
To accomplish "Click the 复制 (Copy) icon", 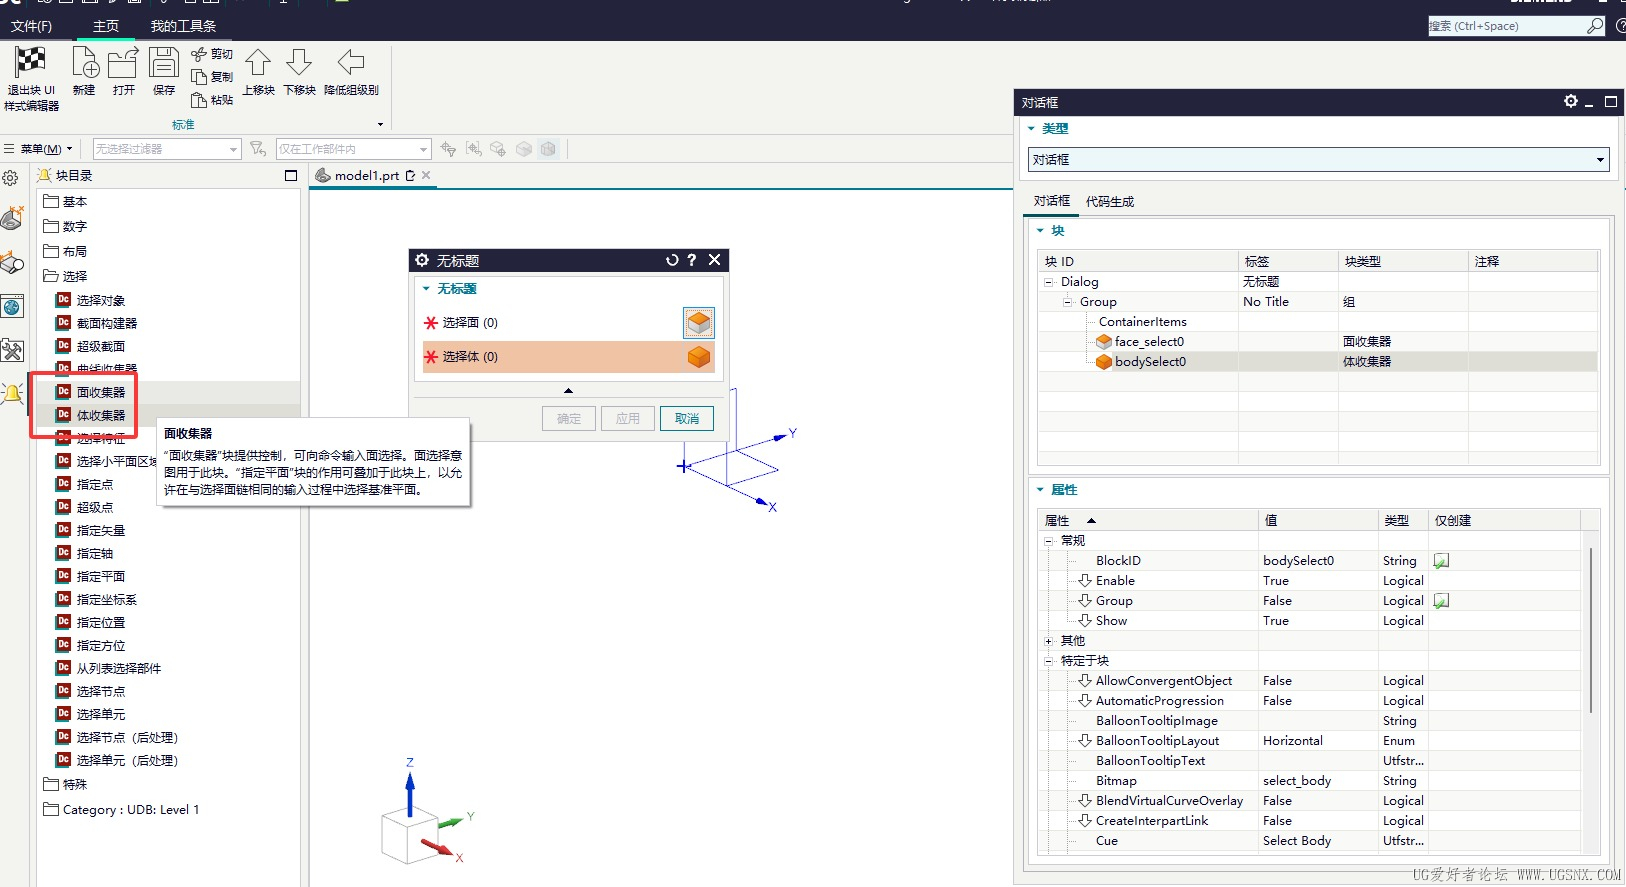I will click(x=199, y=77).
